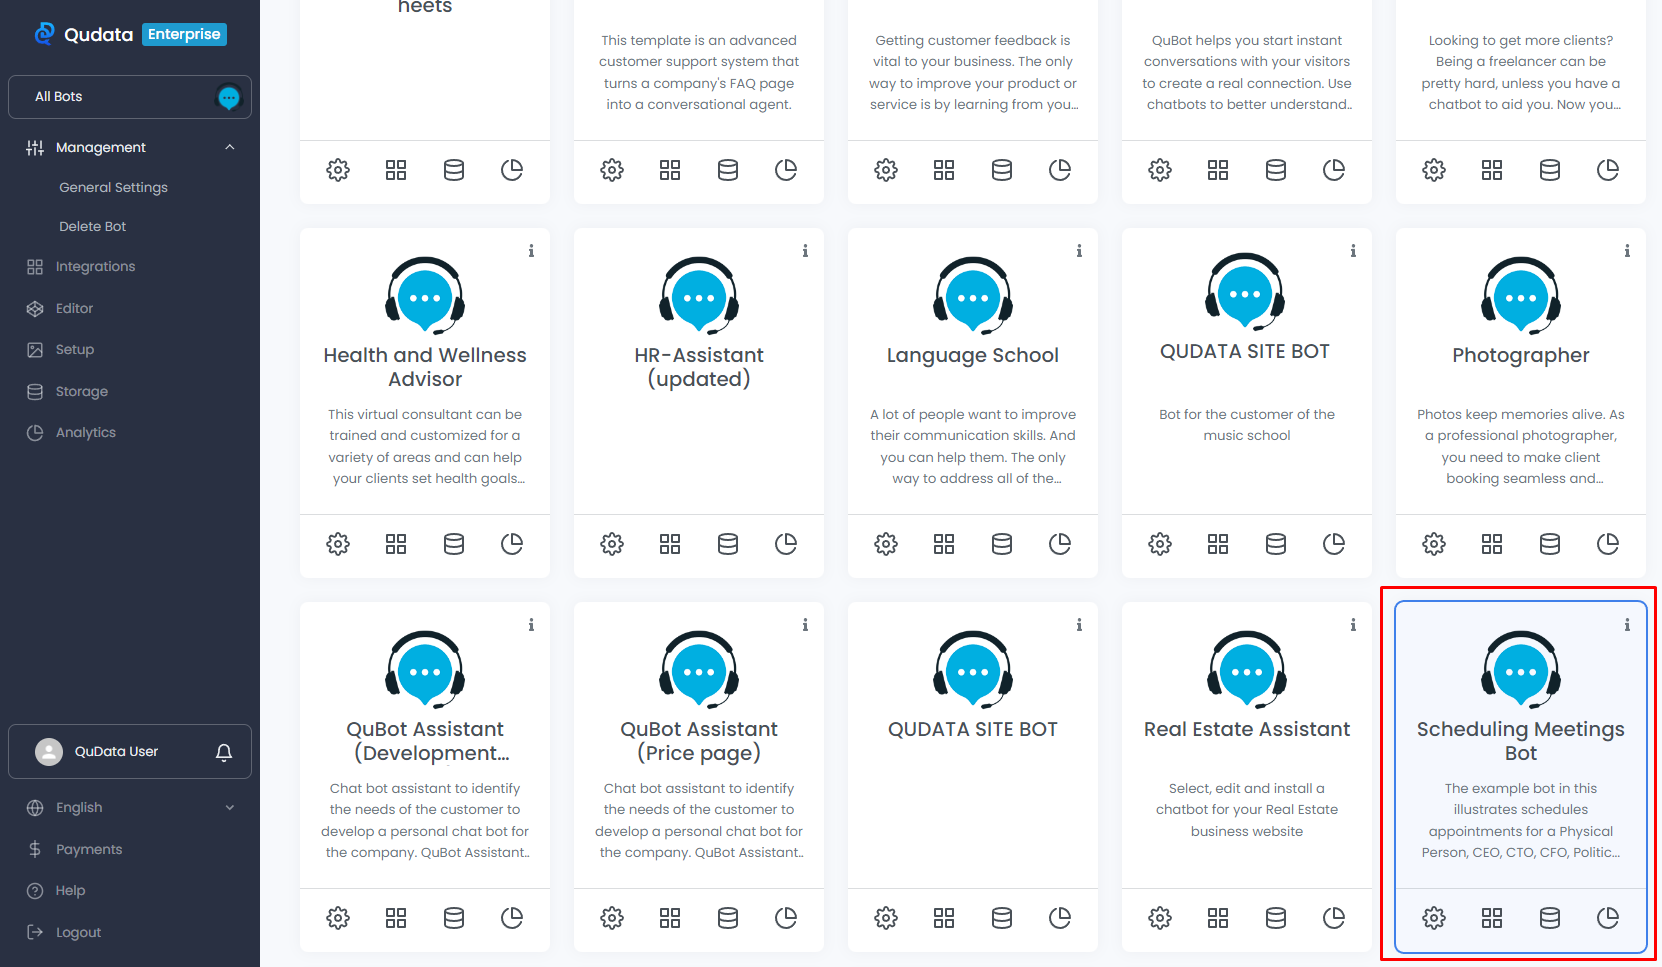Open the English language dropdown
Viewport: 1662px width, 967px height.
click(130, 808)
